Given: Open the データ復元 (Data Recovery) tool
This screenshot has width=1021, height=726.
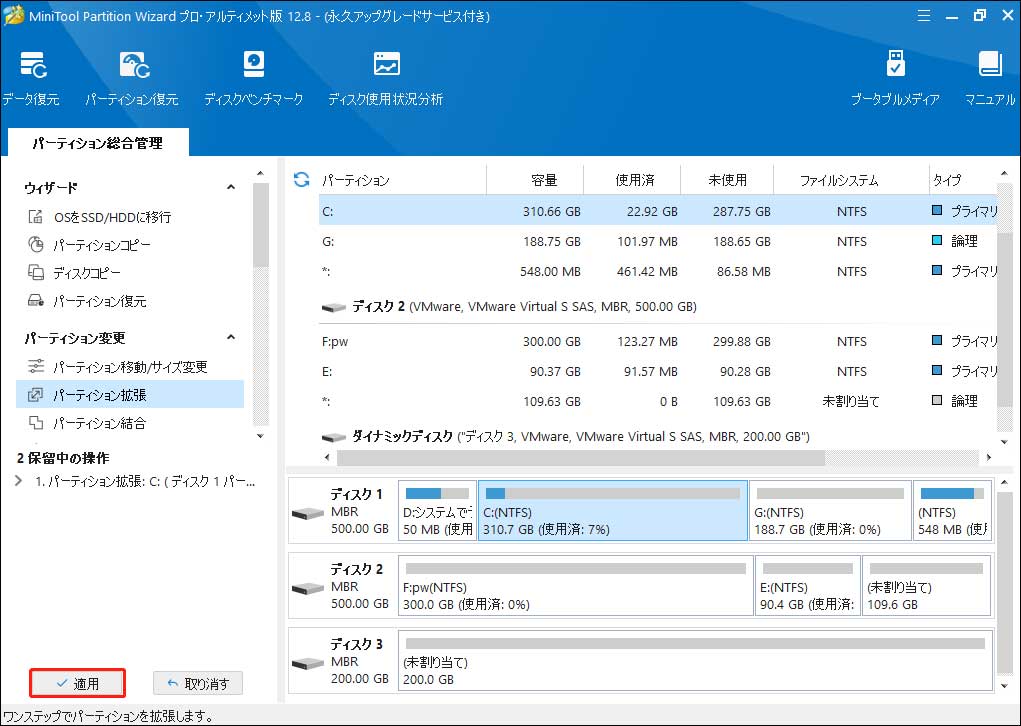Looking at the screenshot, I should point(30,78).
